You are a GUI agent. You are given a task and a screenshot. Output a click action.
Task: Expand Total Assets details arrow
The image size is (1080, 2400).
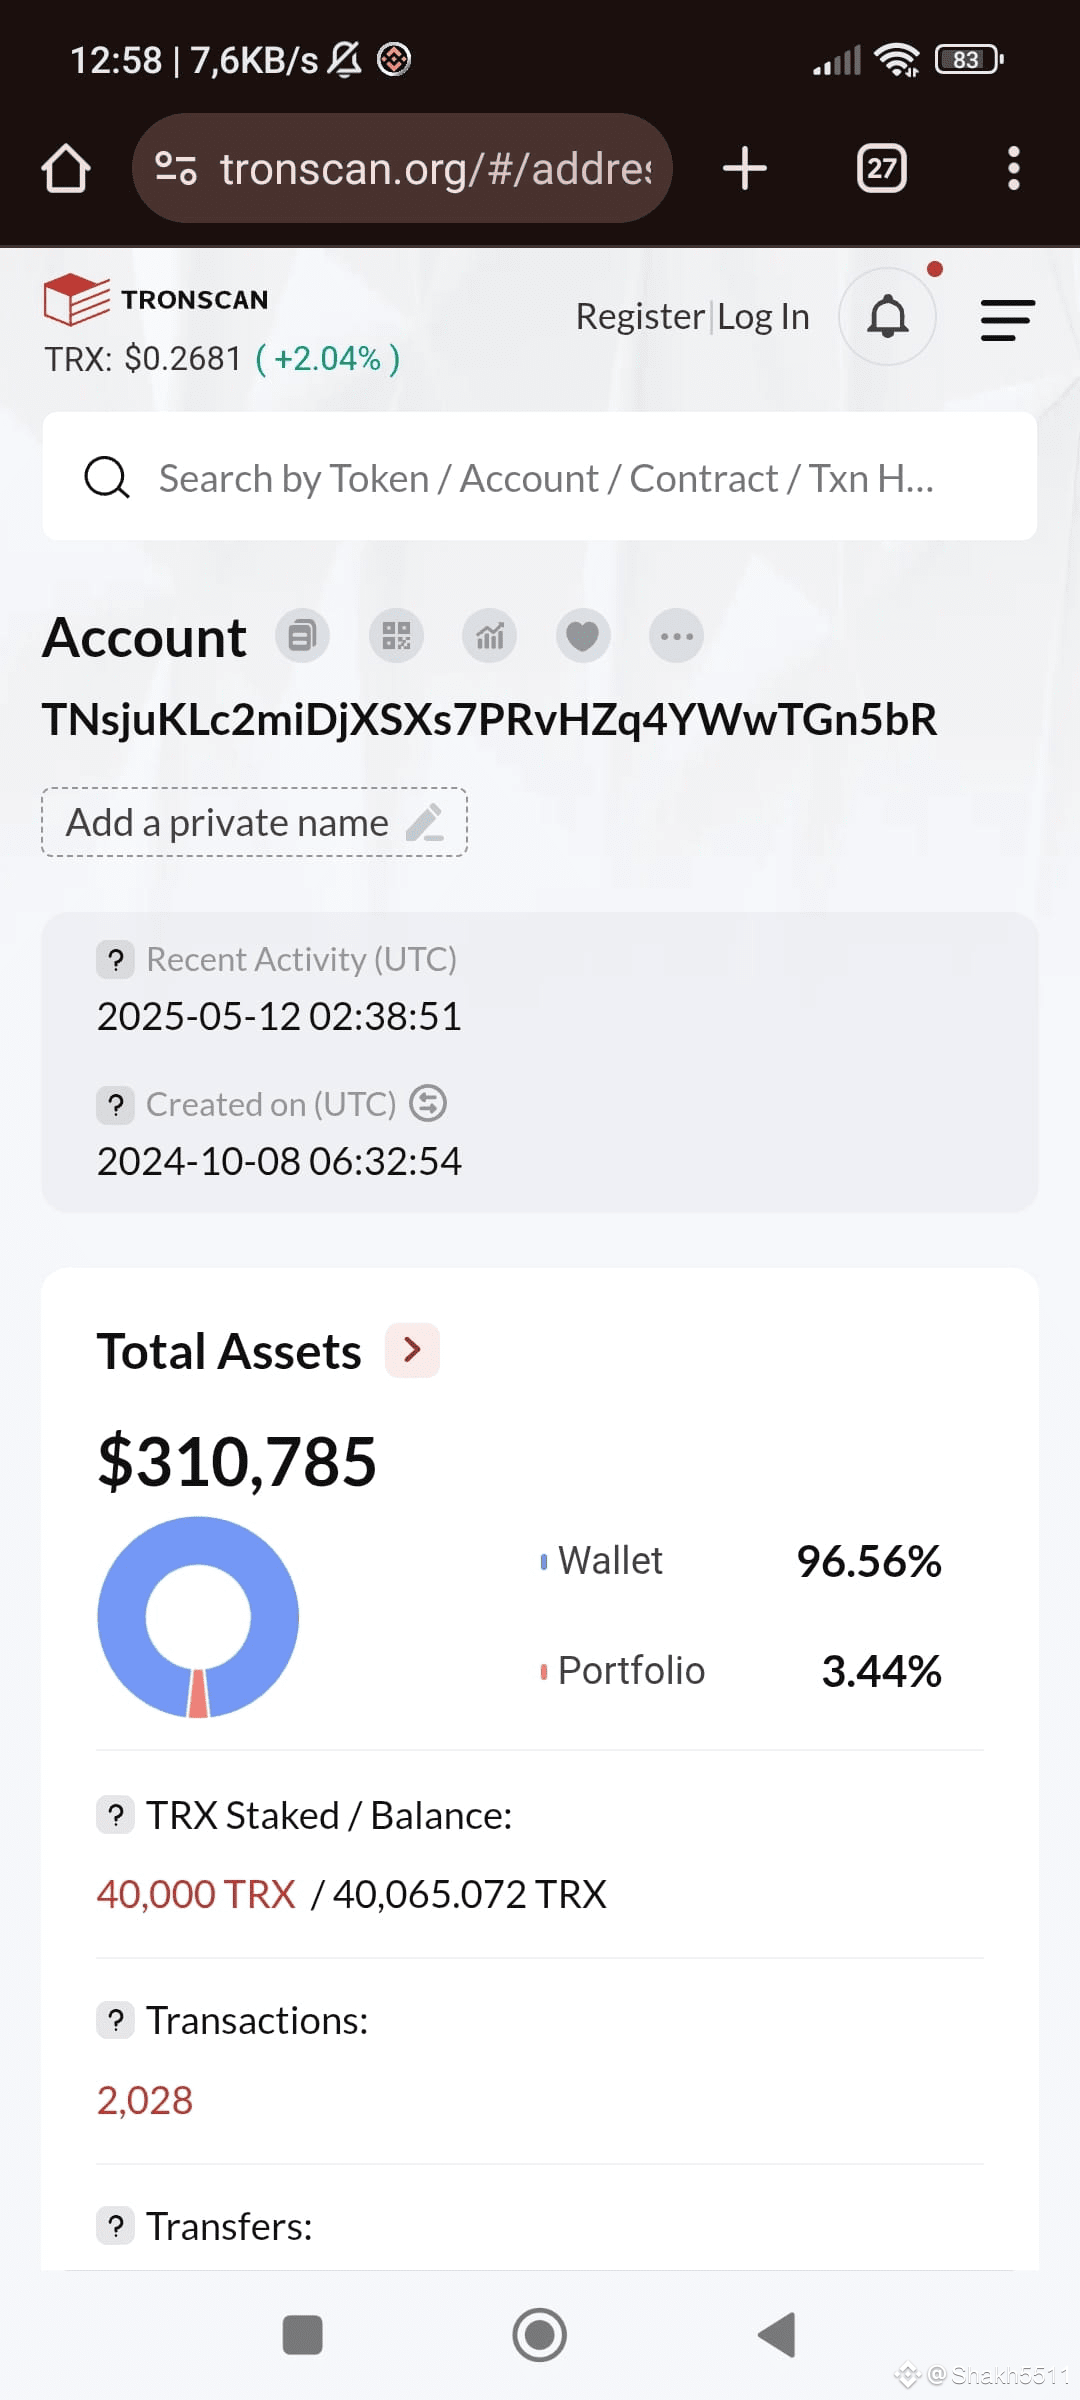[412, 1350]
